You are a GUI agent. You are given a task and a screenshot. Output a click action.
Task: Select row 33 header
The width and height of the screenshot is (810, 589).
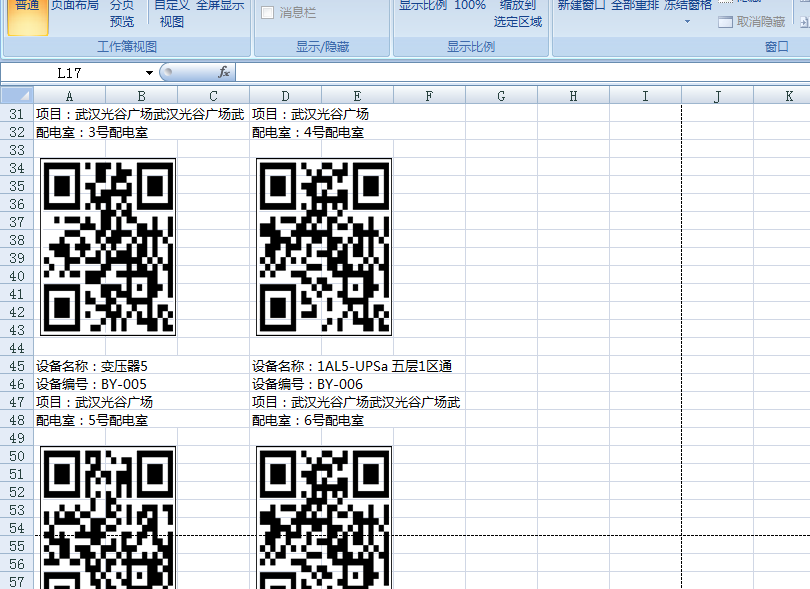coord(17,150)
